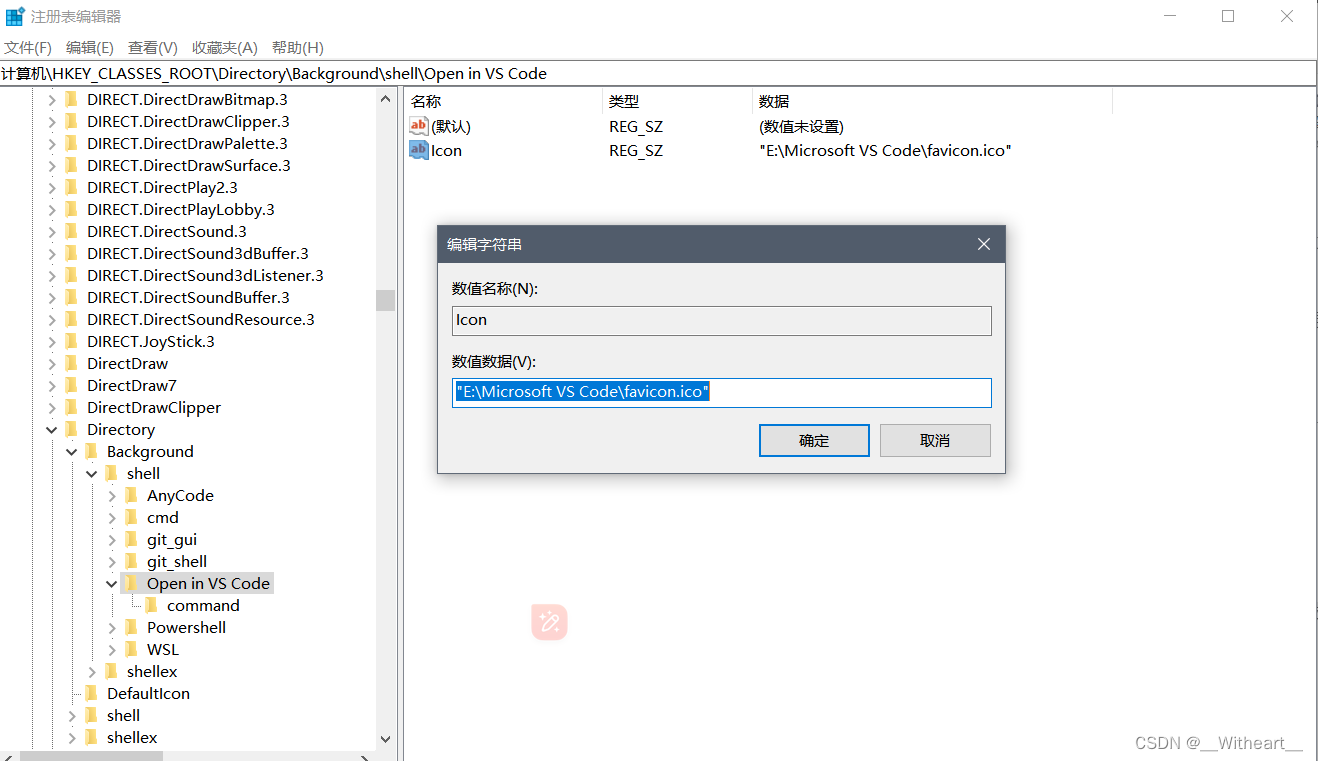Select the command tree item
Viewport: 1318px width, 761px height.
pos(203,605)
